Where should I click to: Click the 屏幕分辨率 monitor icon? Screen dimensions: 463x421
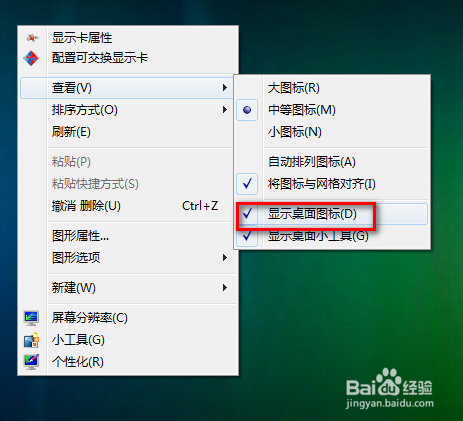[x=31, y=318]
